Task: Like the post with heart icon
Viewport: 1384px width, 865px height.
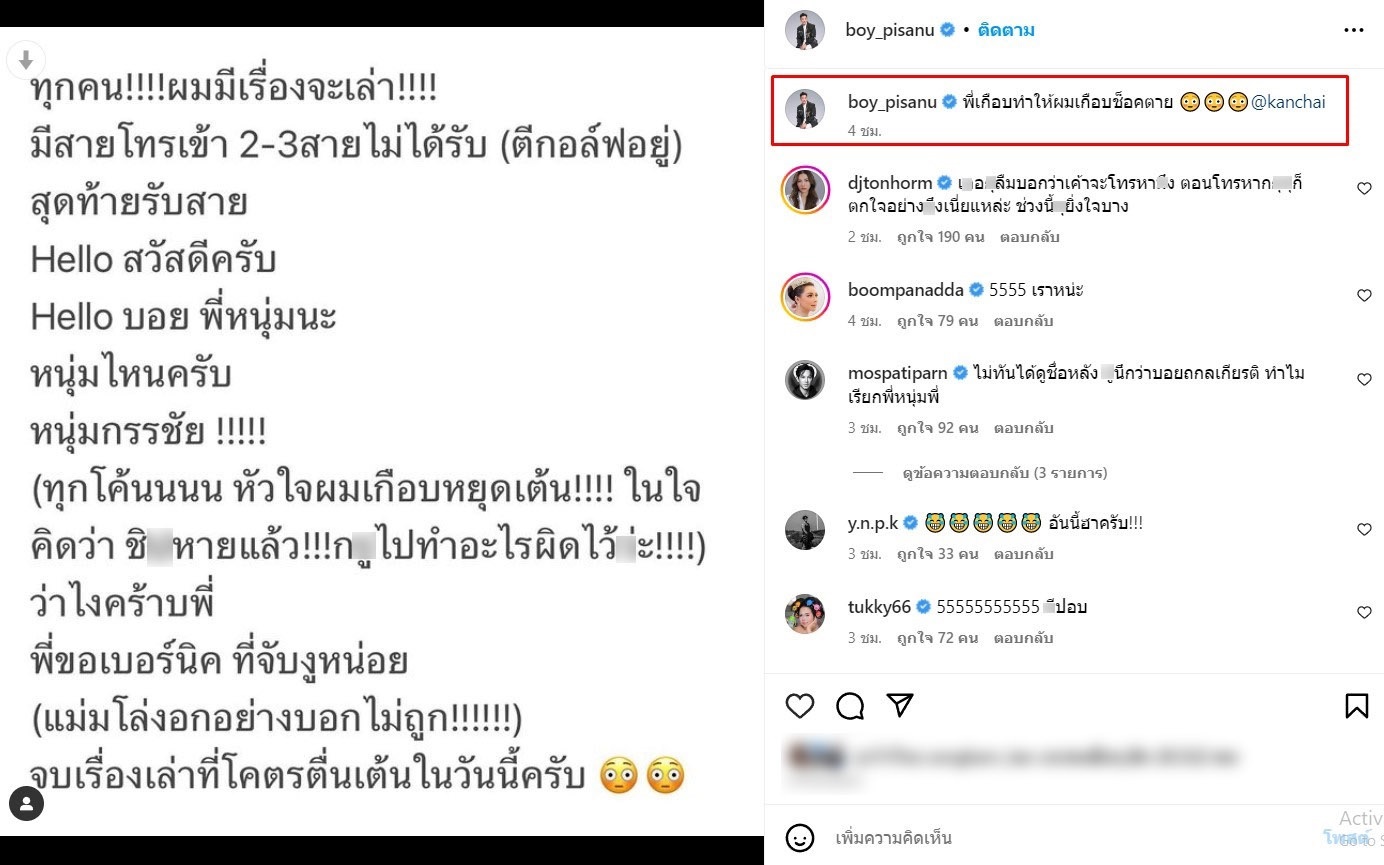Action: pyautogui.click(x=800, y=706)
